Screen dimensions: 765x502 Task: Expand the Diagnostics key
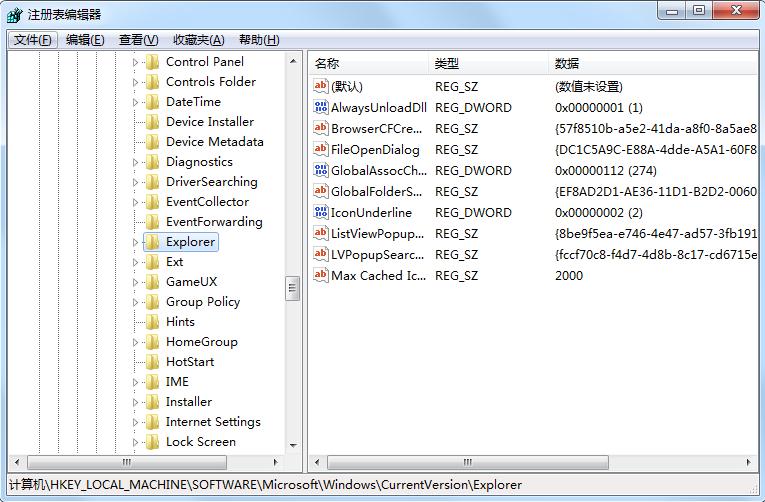[x=135, y=162]
